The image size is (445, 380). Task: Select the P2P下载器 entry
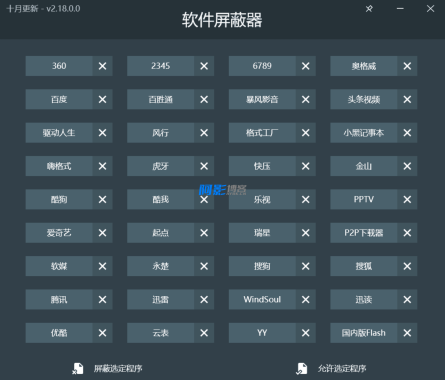[x=364, y=233]
